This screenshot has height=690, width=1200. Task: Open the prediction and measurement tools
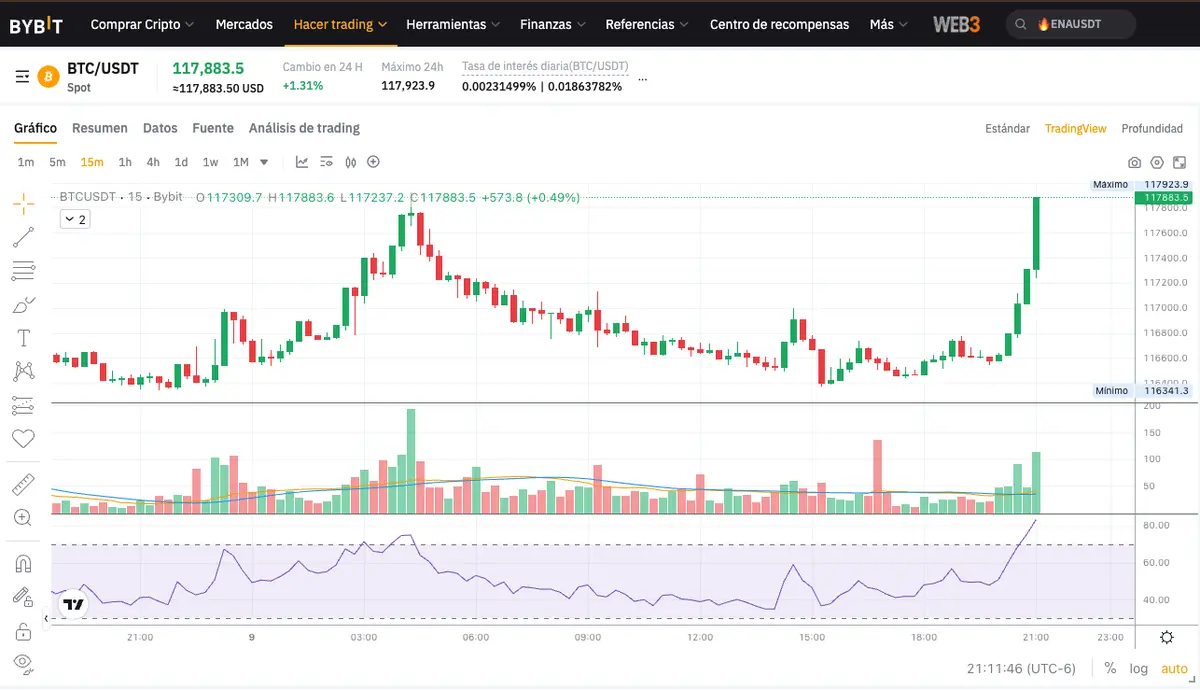tap(23, 405)
